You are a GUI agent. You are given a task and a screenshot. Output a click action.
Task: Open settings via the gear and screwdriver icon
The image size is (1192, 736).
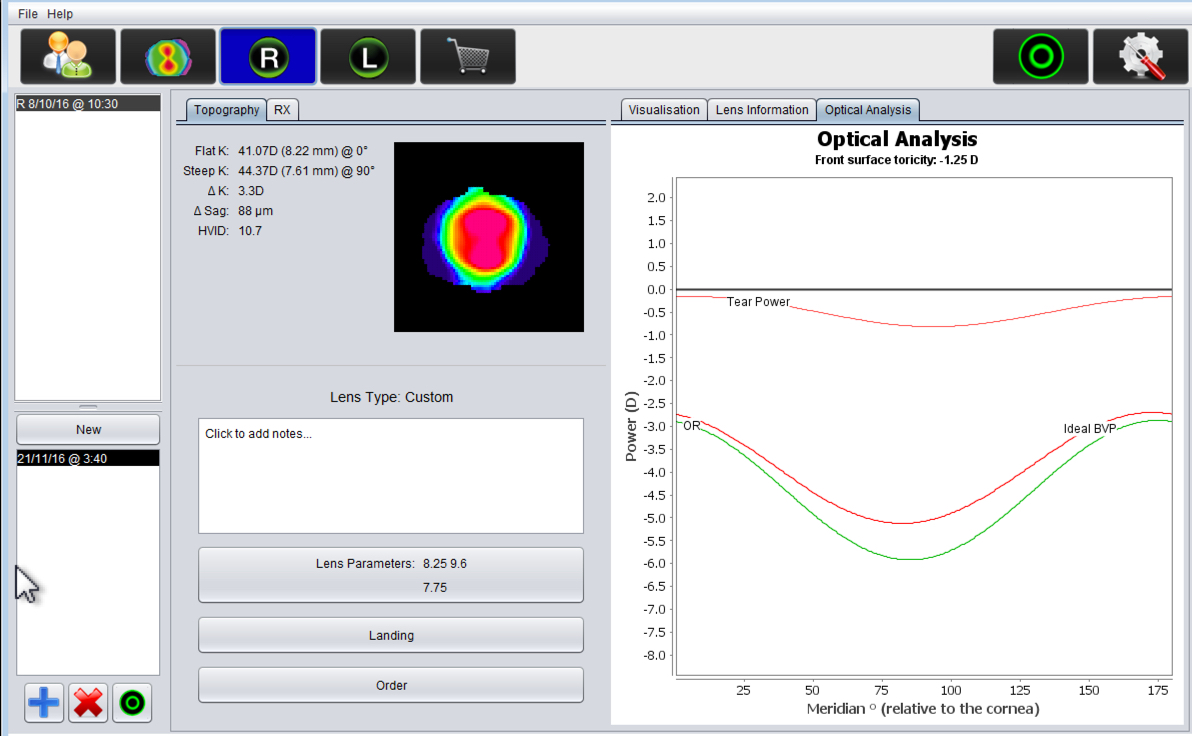[1140, 56]
